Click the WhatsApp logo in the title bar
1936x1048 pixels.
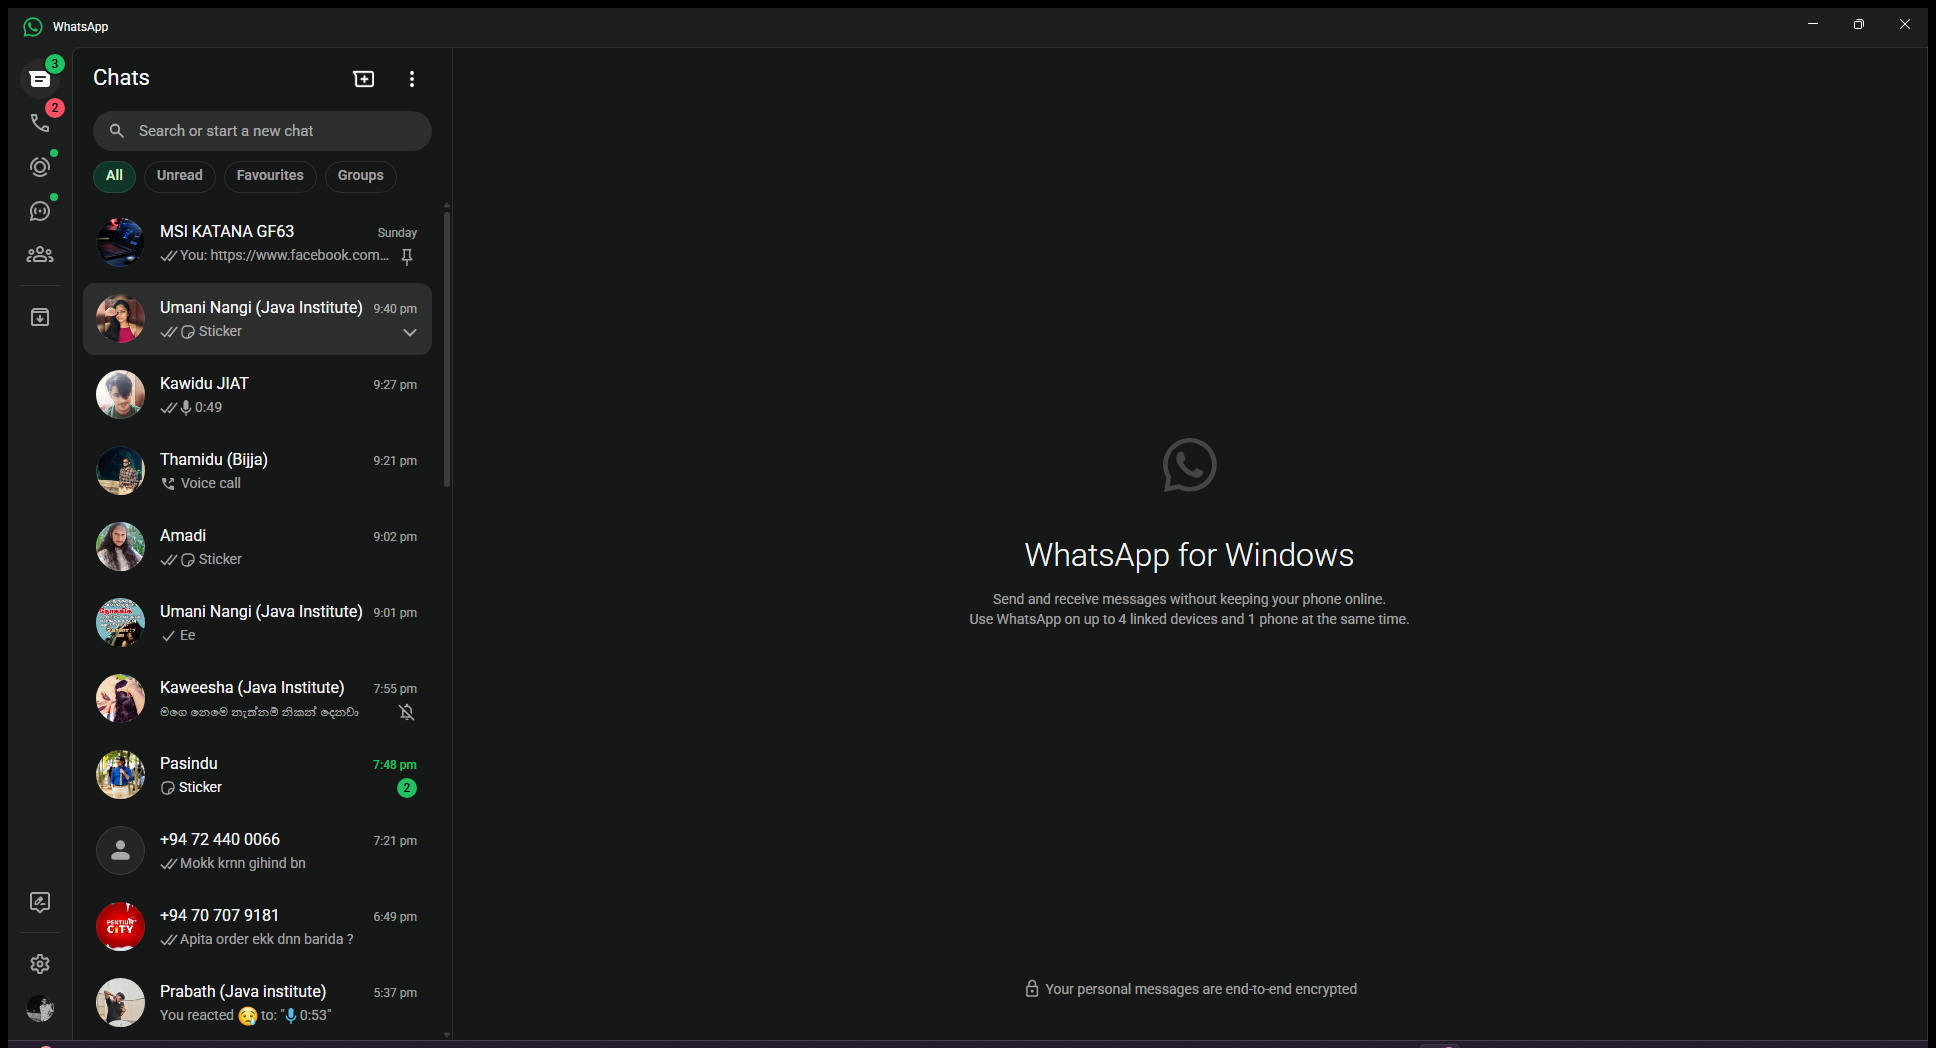(x=33, y=27)
